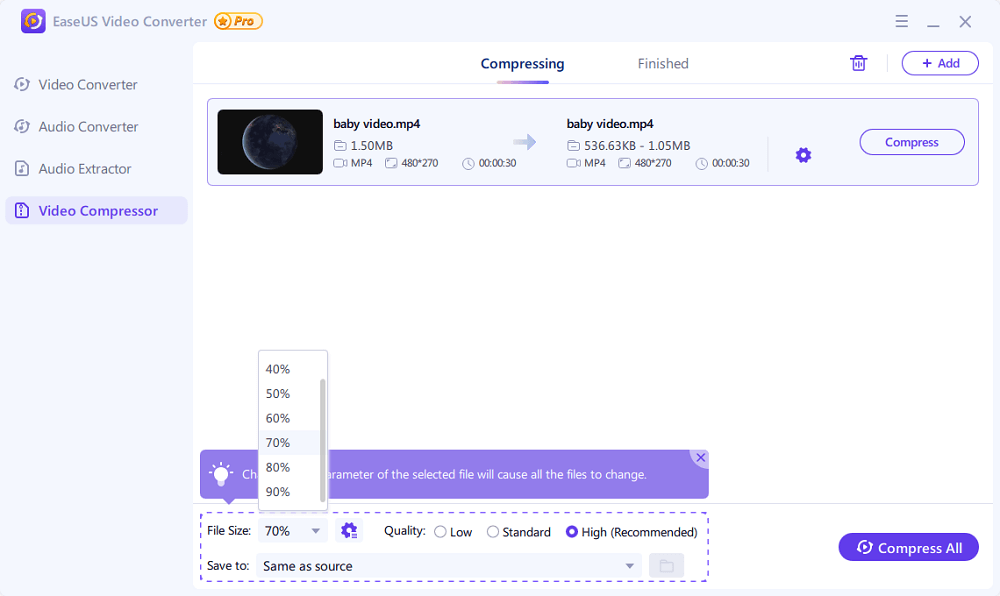The image size is (1000, 596).
Task: Expand the Save to location dropdown
Action: point(630,566)
